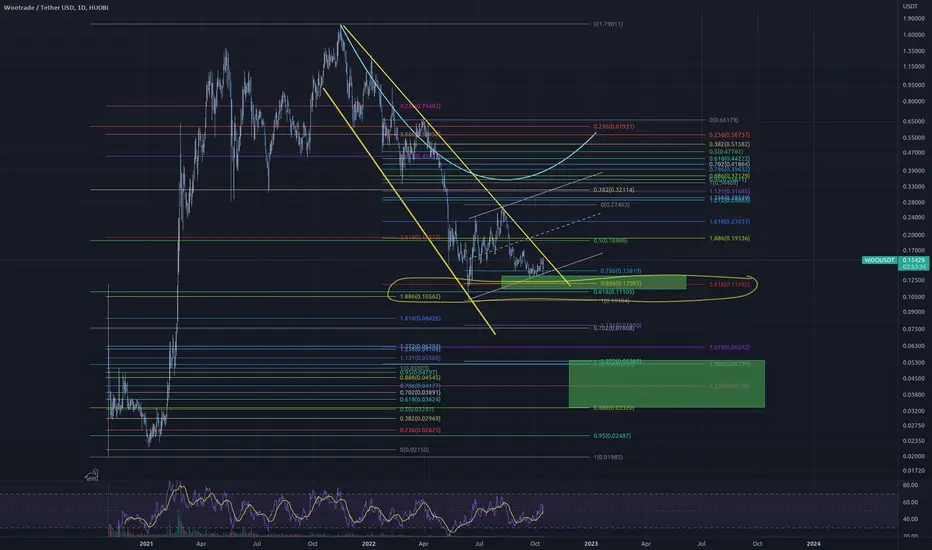The width and height of the screenshot is (932, 550).
Task: Select the 0.886(0.03320) Fibonacci level label
Action: click(613, 408)
